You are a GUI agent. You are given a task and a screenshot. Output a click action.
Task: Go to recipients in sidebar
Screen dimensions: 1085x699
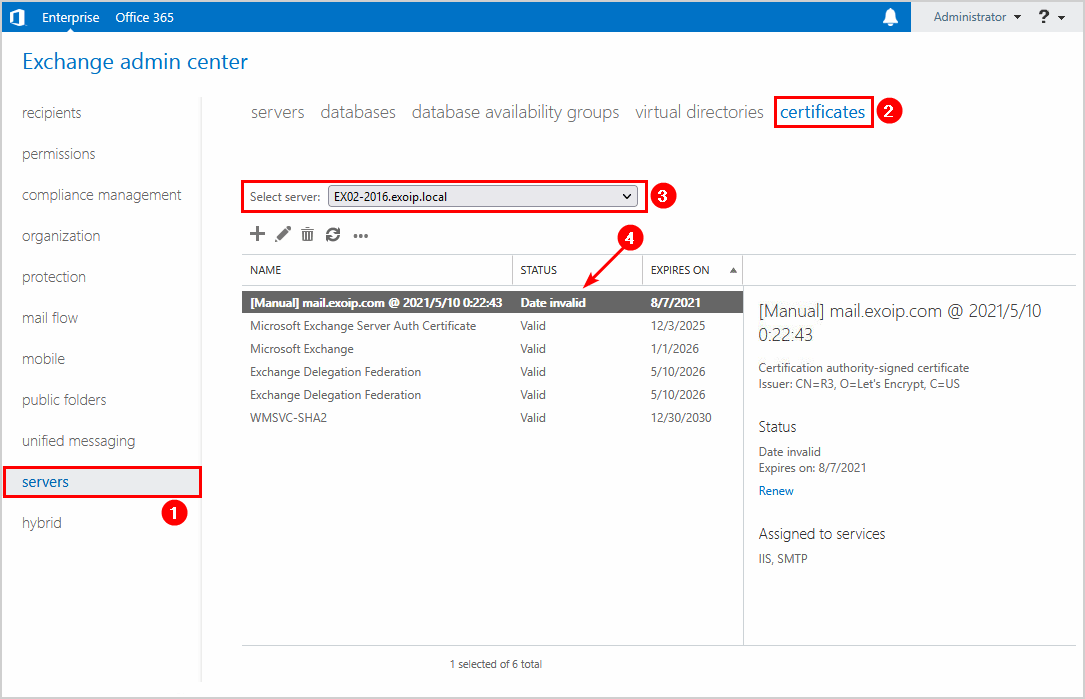(x=52, y=113)
